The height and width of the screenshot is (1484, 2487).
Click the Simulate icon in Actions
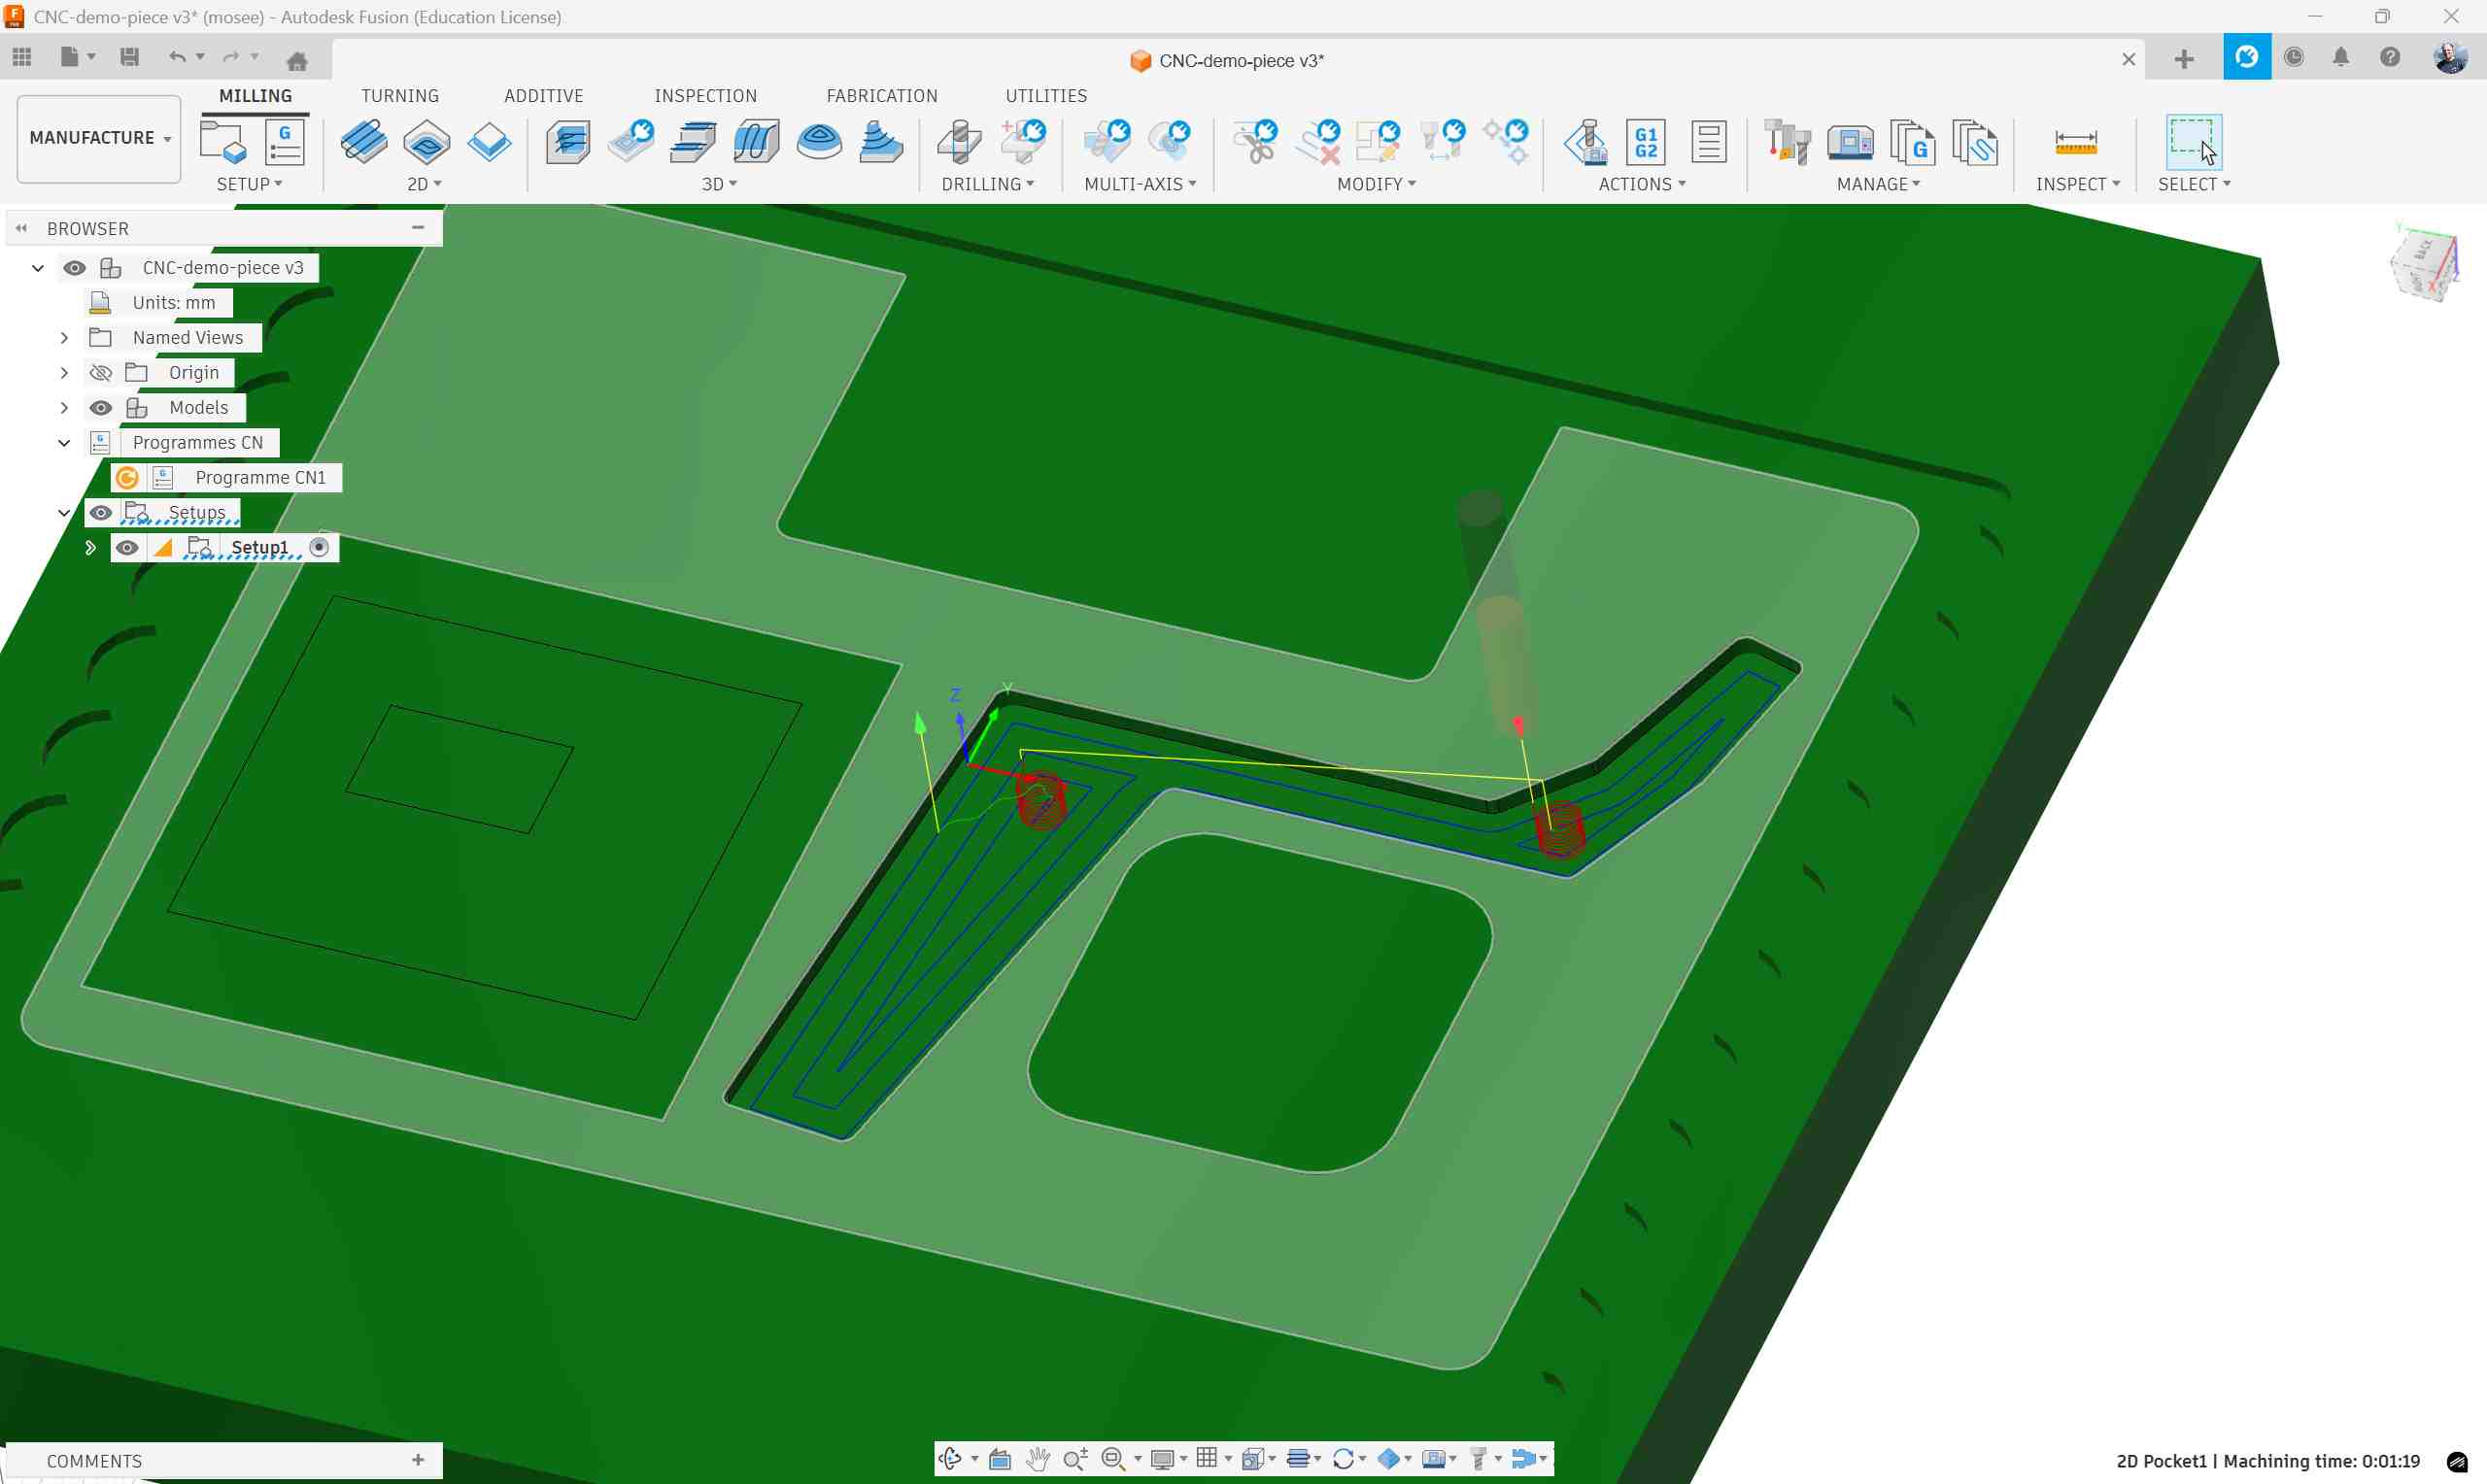coord(1586,142)
